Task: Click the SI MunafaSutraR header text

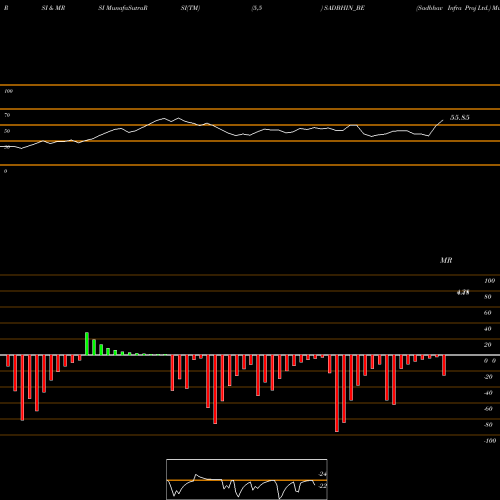Action: 123,8
